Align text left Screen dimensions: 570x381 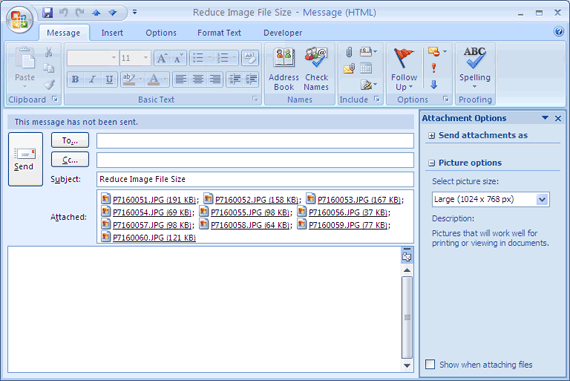pos(181,79)
